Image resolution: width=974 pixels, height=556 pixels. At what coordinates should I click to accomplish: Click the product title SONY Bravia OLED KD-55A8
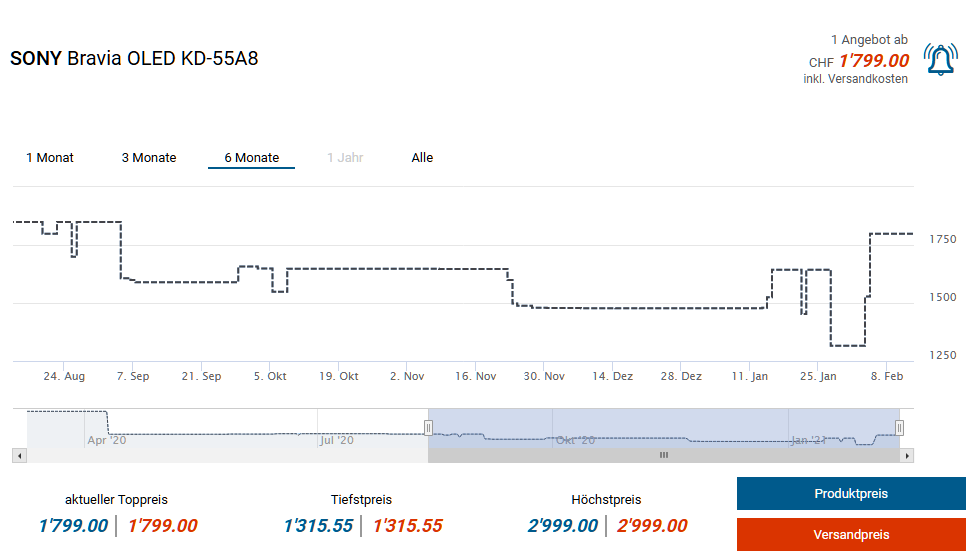(134, 58)
